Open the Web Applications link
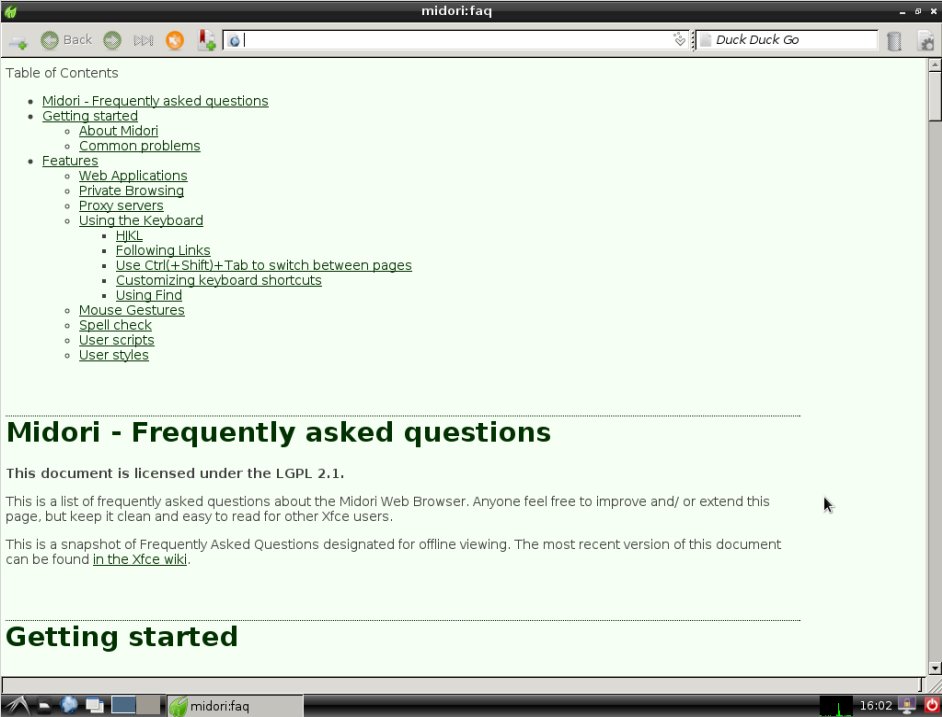The height and width of the screenshot is (717, 942). click(x=133, y=175)
